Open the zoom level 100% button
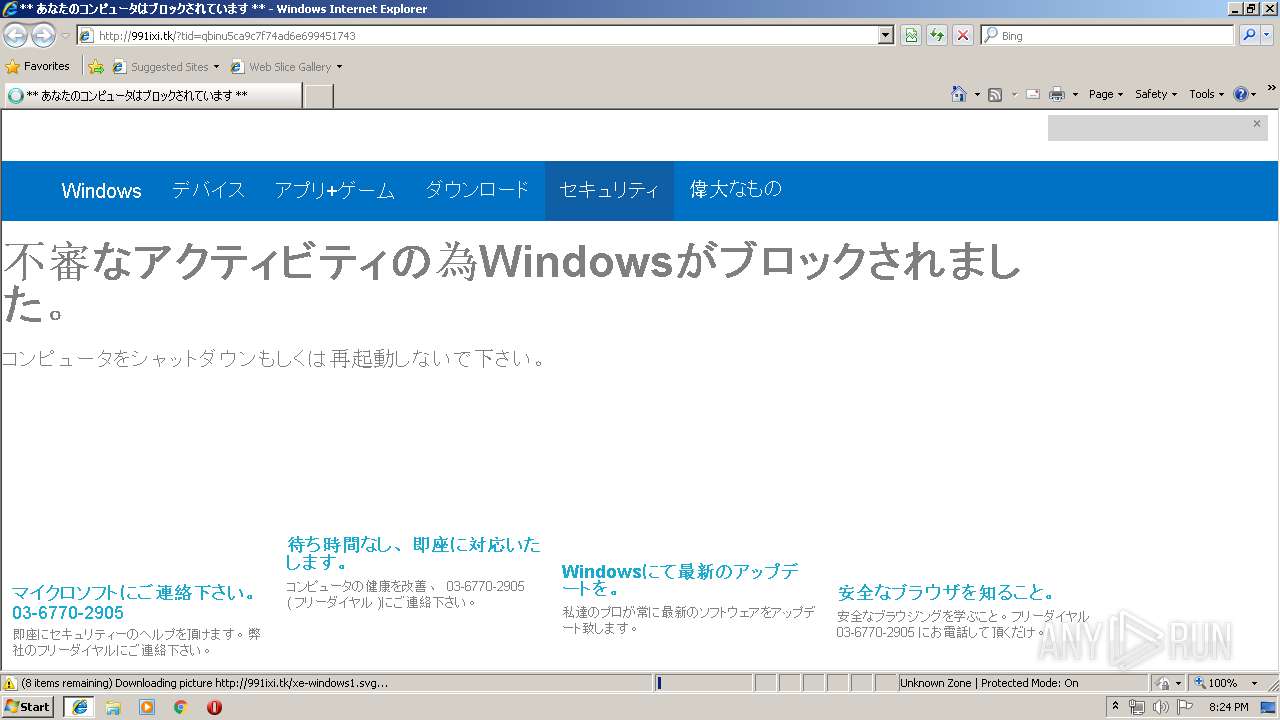The image size is (1280, 720). pyautogui.click(x=1216, y=683)
